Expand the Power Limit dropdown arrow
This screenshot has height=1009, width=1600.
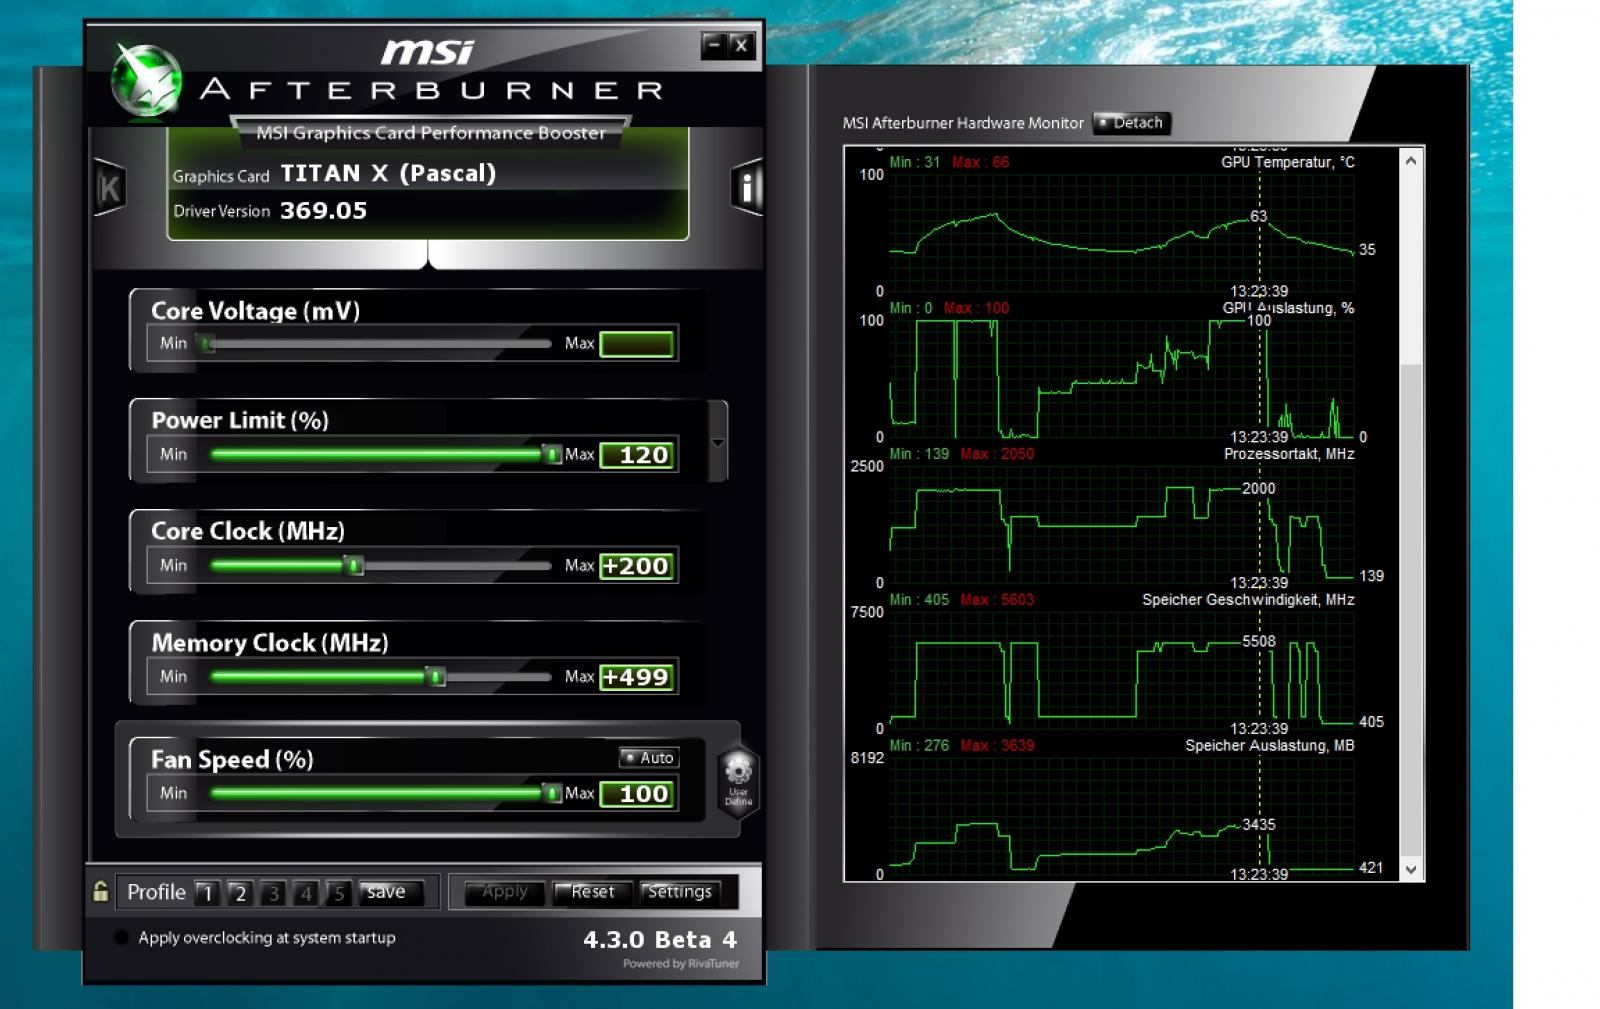pyautogui.click(x=717, y=442)
